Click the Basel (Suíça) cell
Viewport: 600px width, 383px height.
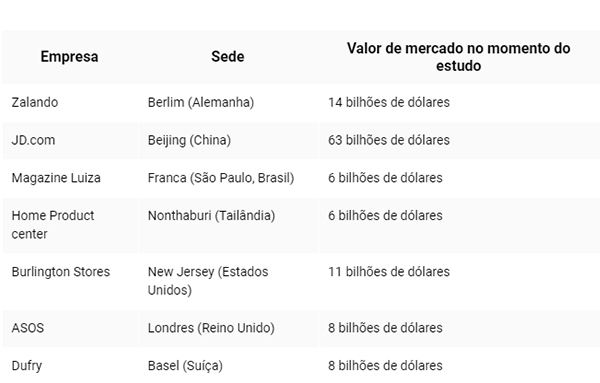[x=228, y=365]
